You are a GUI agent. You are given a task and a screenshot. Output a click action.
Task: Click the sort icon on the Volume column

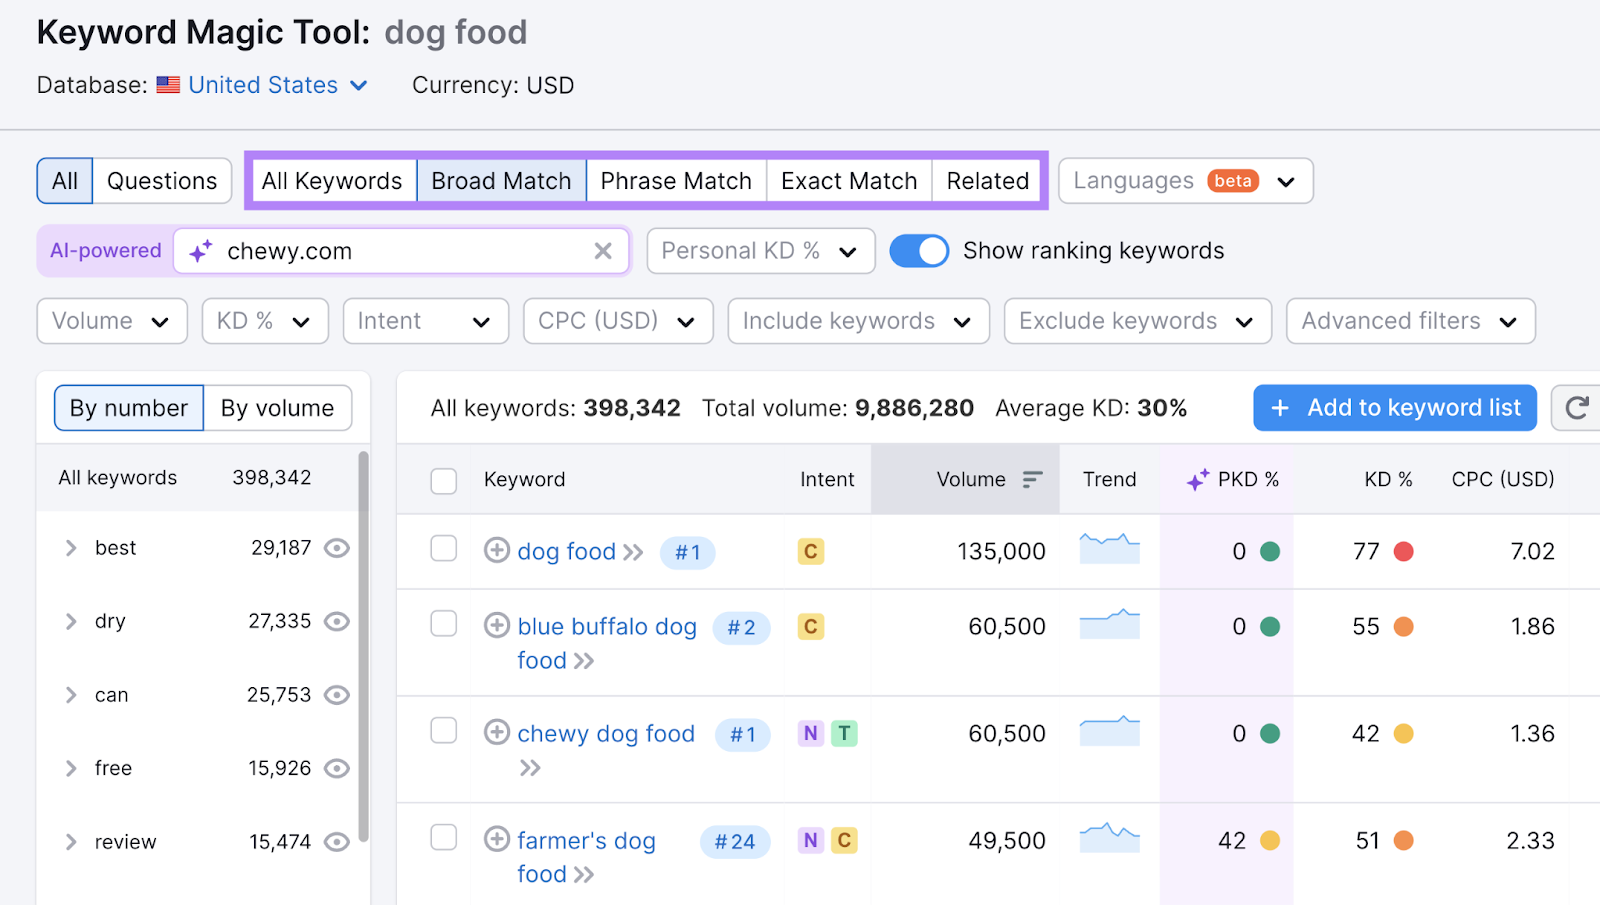point(1032,479)
